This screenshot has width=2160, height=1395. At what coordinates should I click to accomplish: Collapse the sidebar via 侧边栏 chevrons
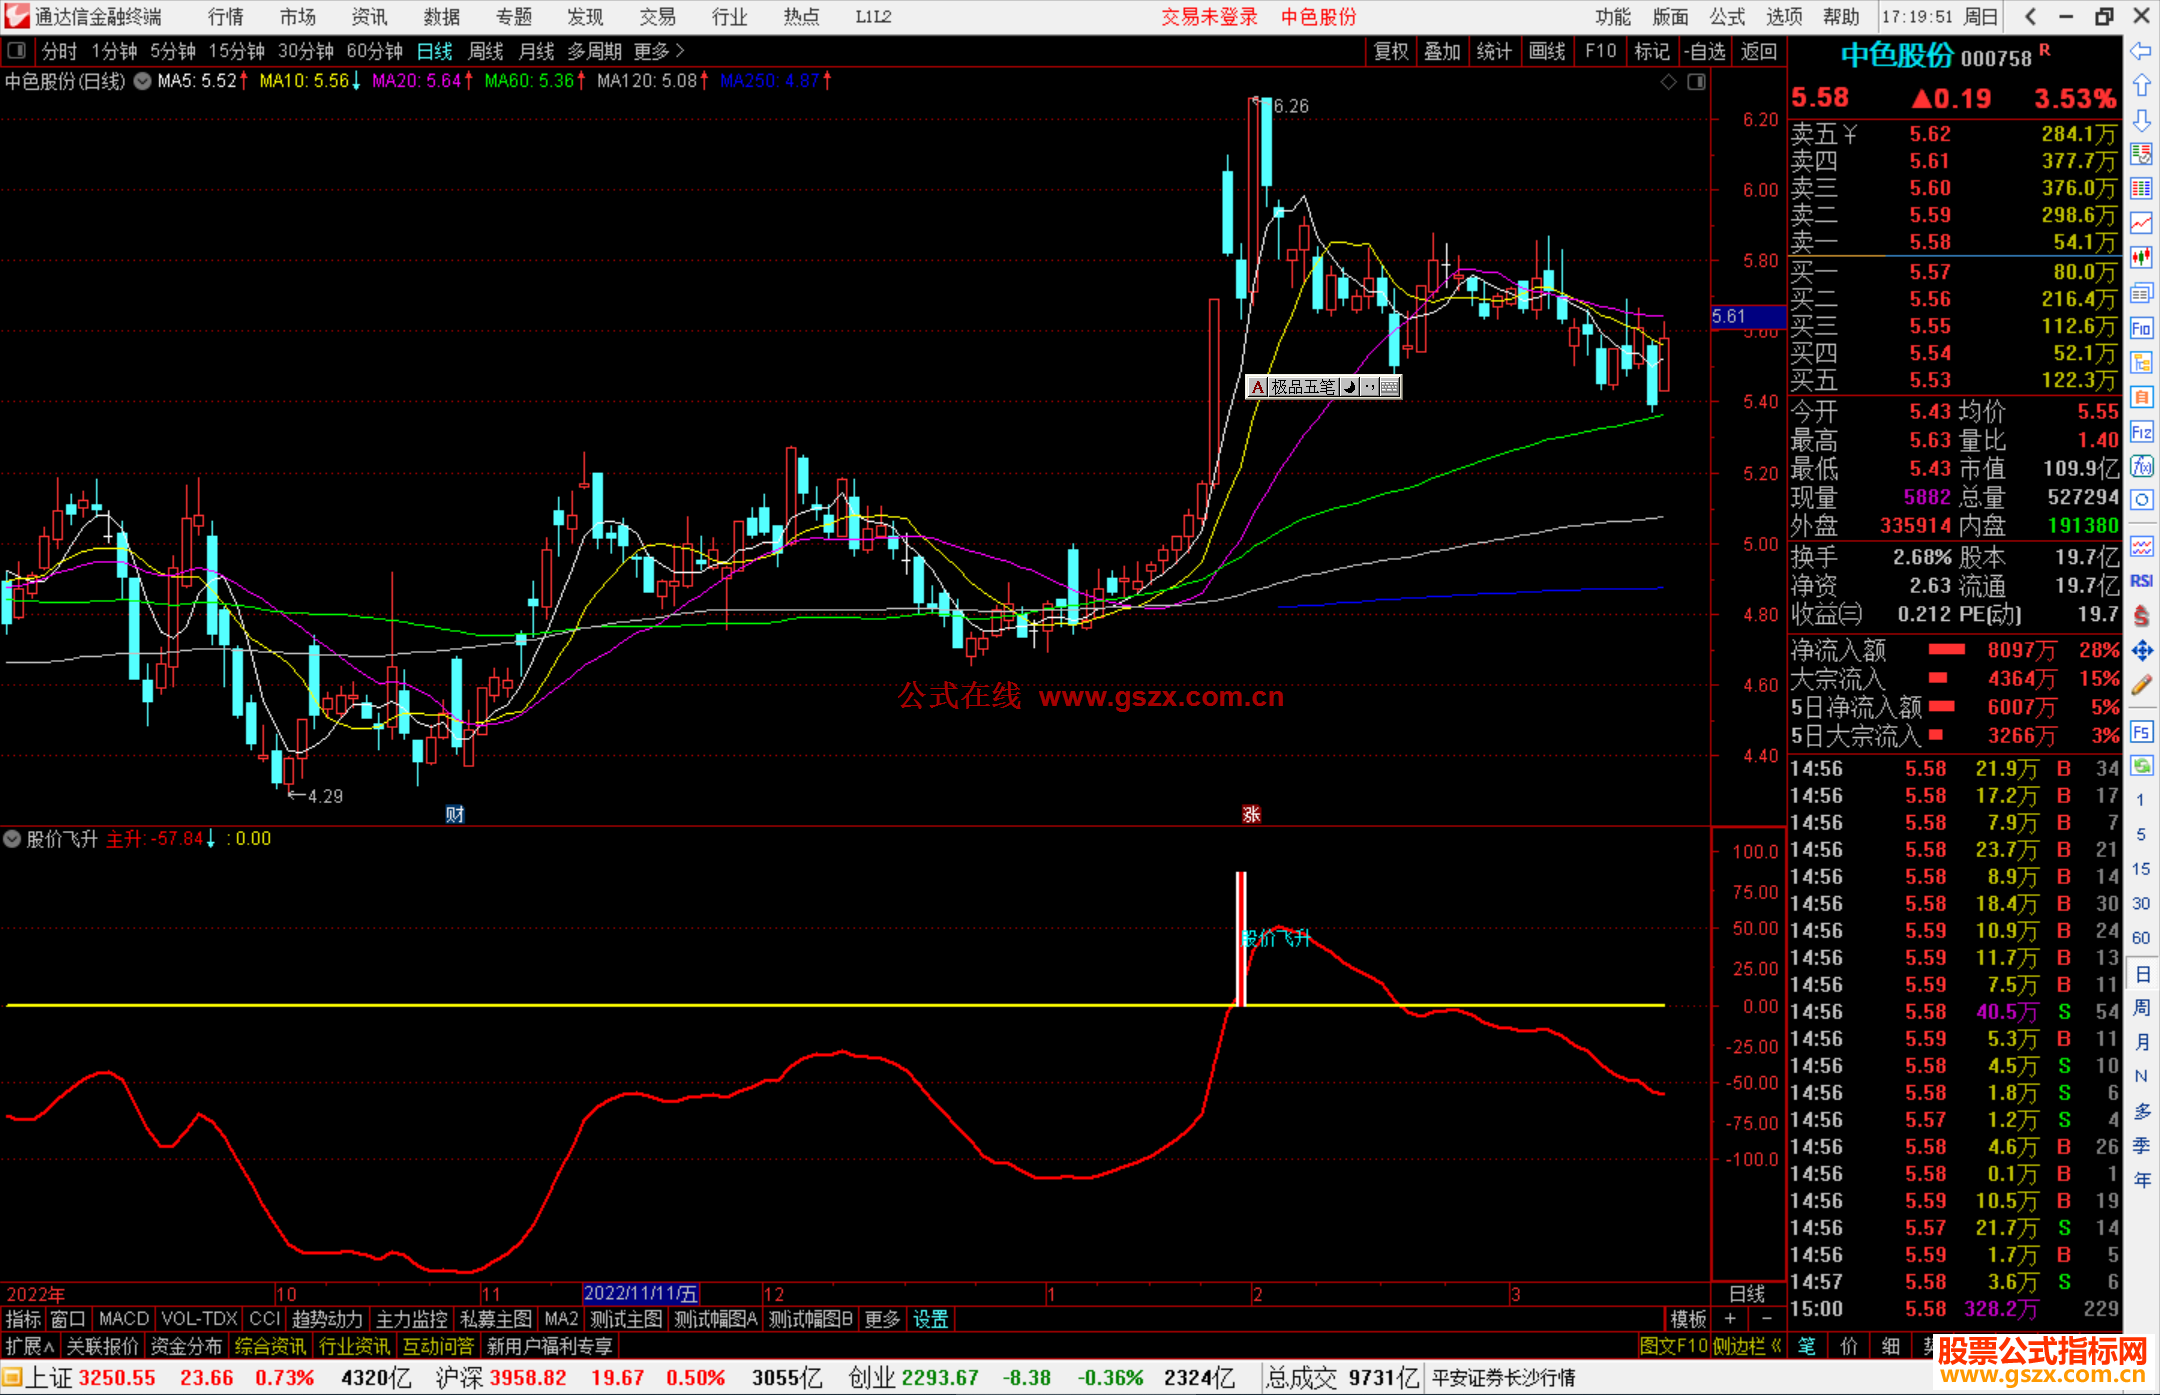[x=1776, y=1346]
